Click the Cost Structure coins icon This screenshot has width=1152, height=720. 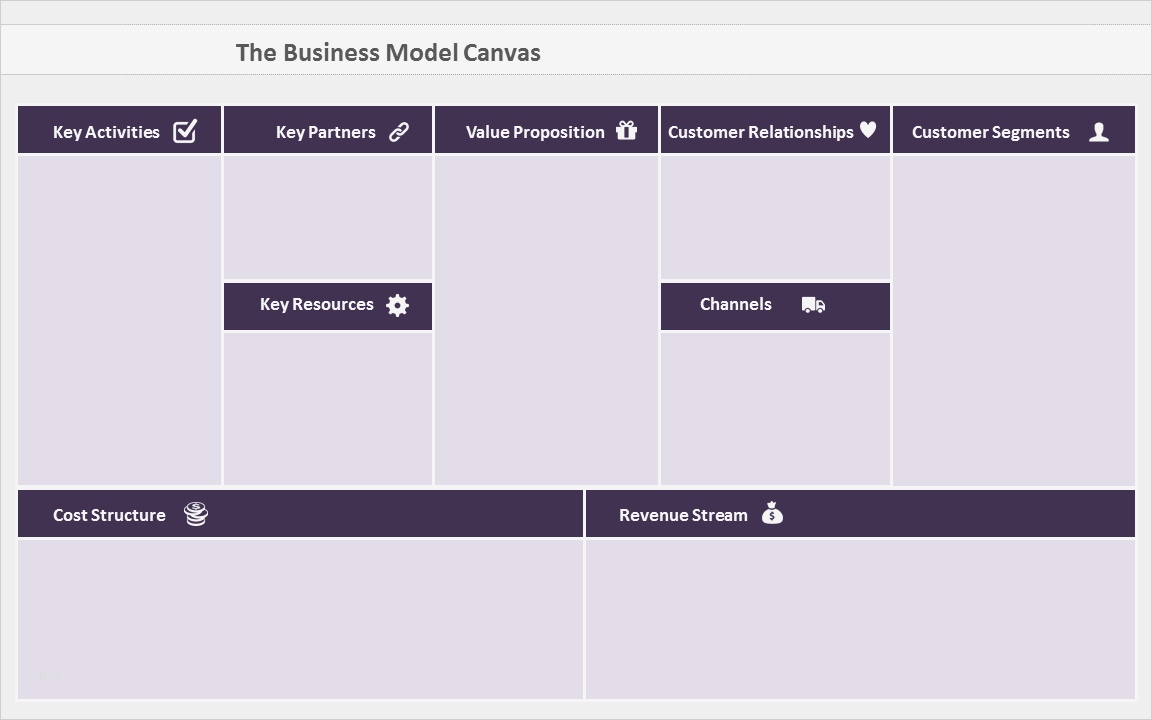[196, 514]
